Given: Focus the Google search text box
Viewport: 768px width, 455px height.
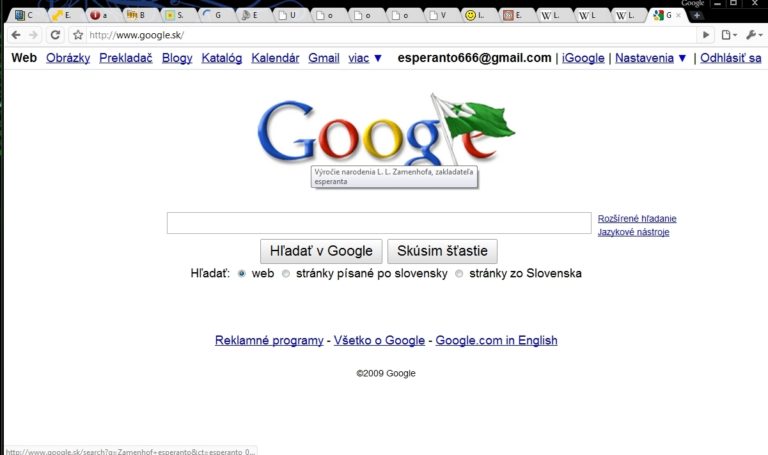Looking at the screenshot, I should click(379, 223).
